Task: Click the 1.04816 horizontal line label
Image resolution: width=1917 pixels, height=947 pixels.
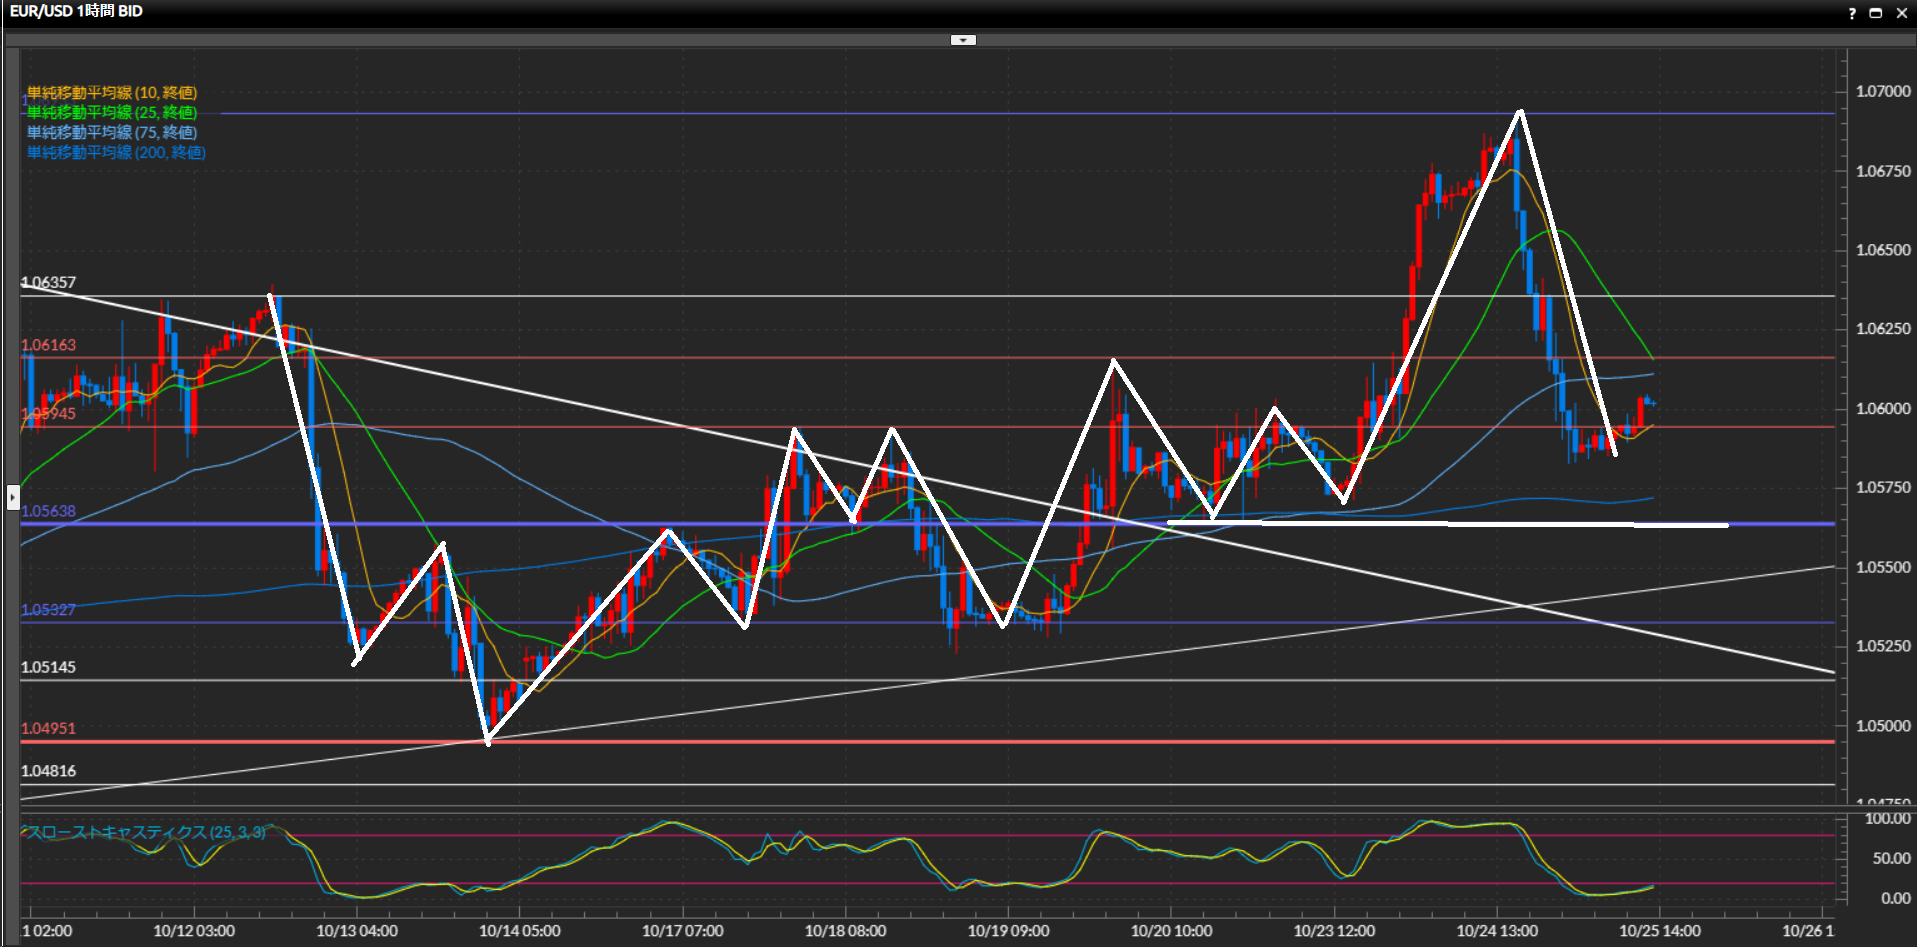Action: 48,771
